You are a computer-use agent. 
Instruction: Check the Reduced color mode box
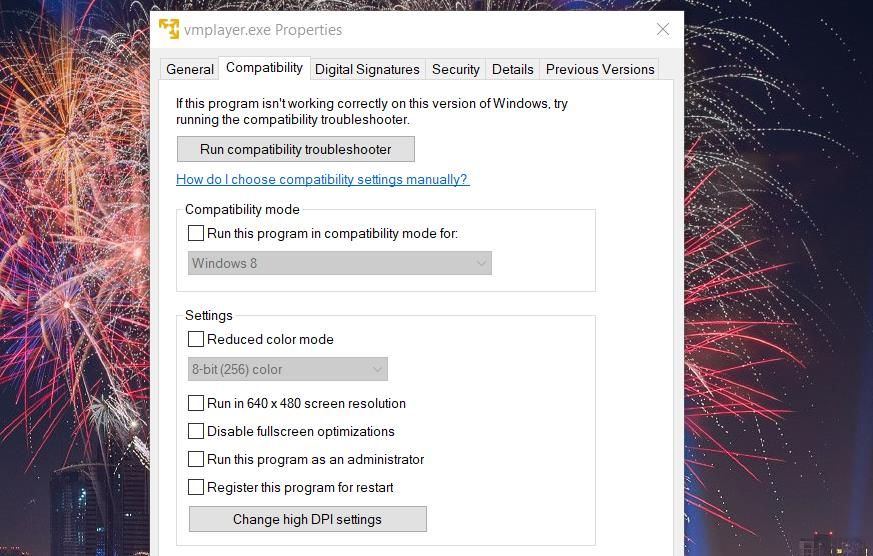(195, 339)
